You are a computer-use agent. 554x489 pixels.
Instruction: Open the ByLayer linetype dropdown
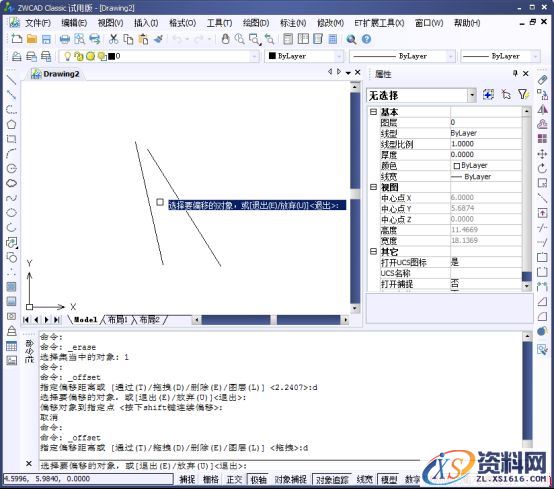tap(451, 56)
